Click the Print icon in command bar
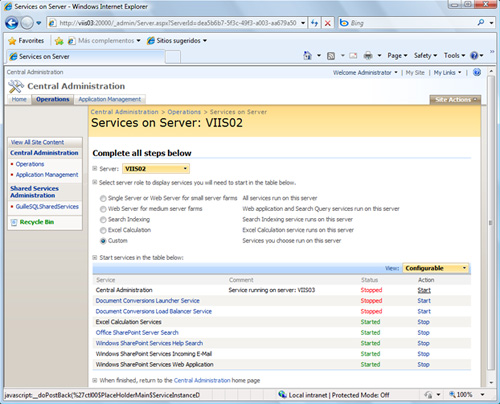Viewport: 500px width, 404px height. (368, 56)
